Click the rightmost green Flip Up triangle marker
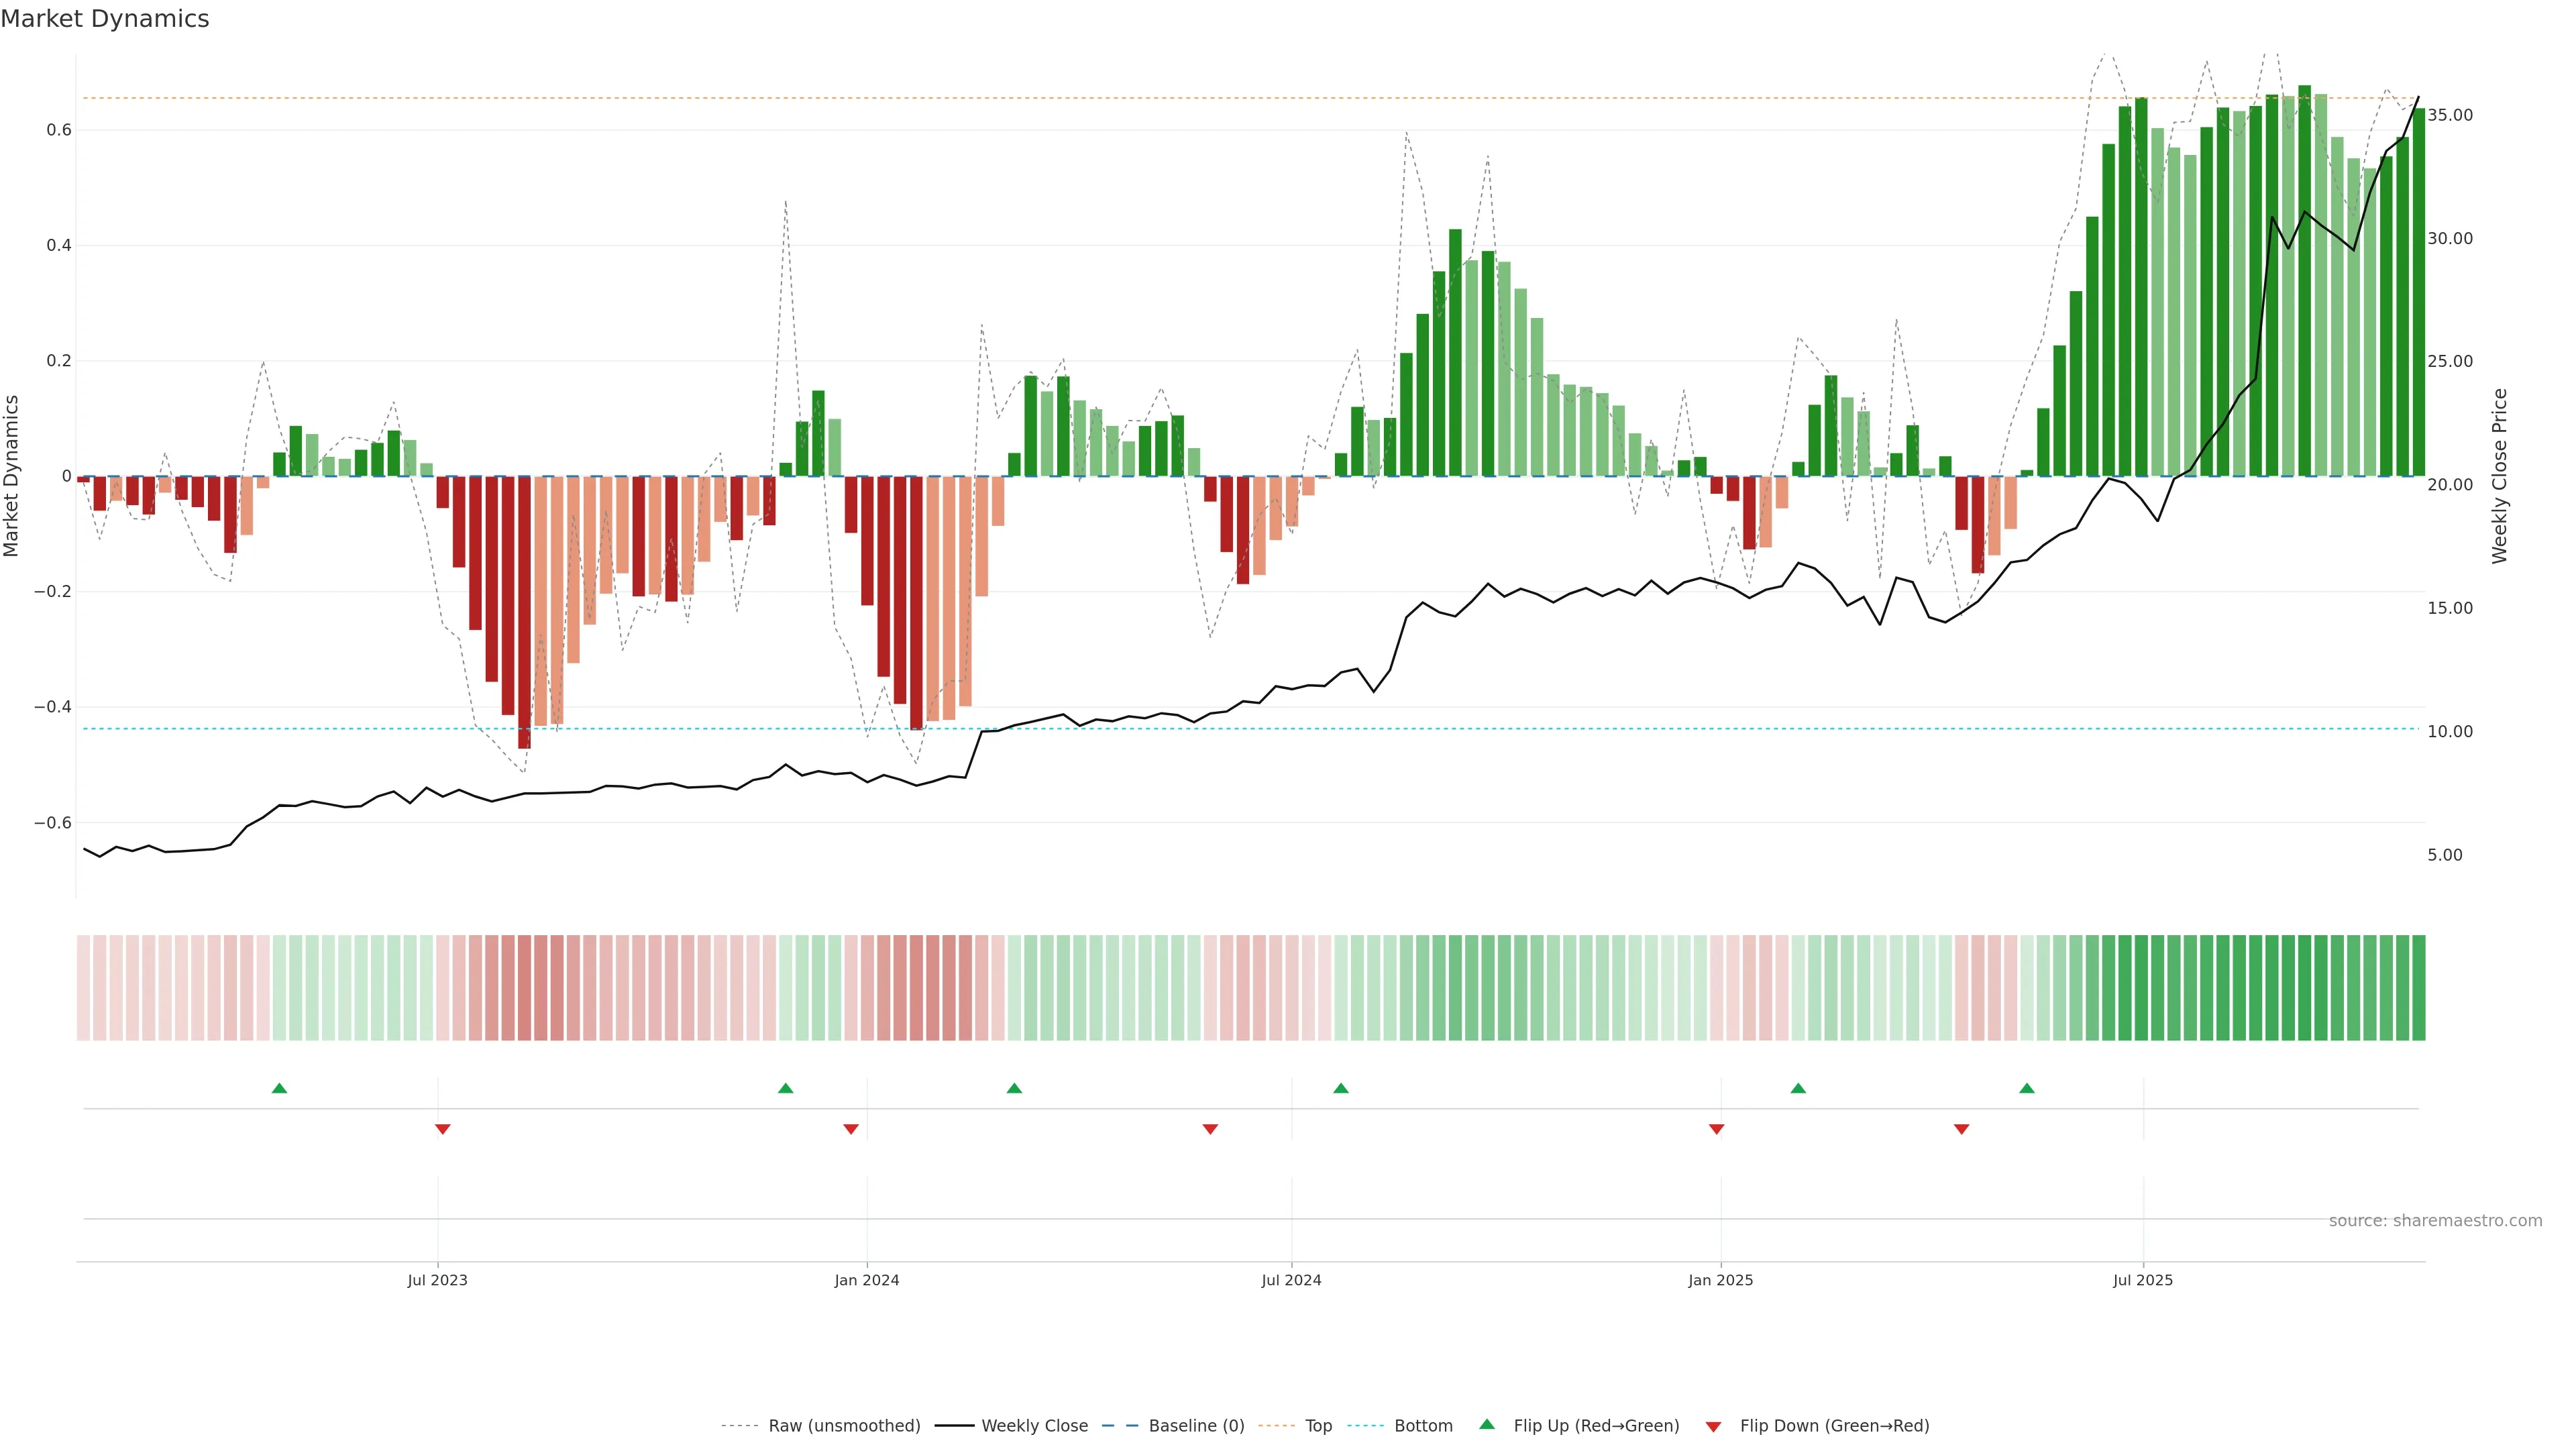 [2026, 1088]
